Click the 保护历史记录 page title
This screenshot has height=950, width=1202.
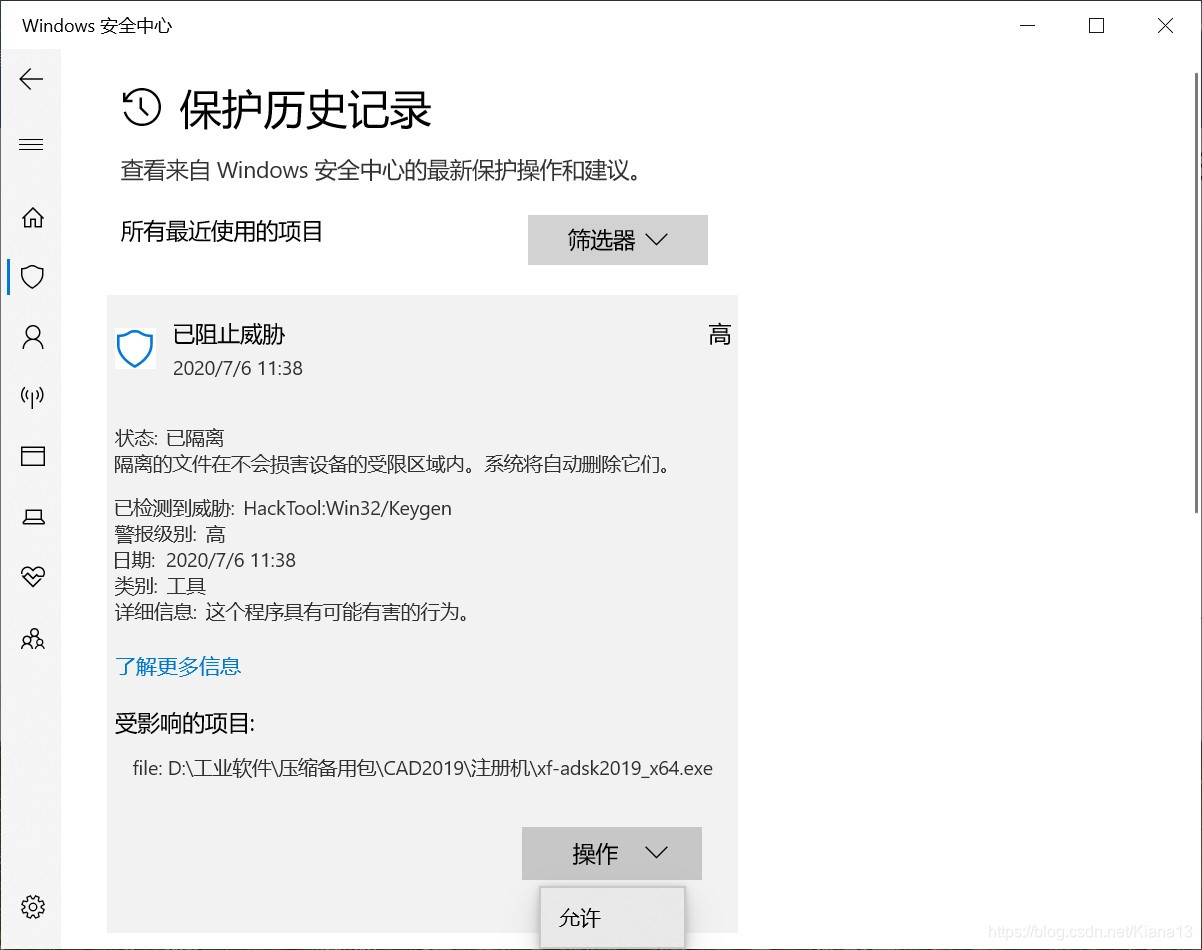[x=305, y=109]
